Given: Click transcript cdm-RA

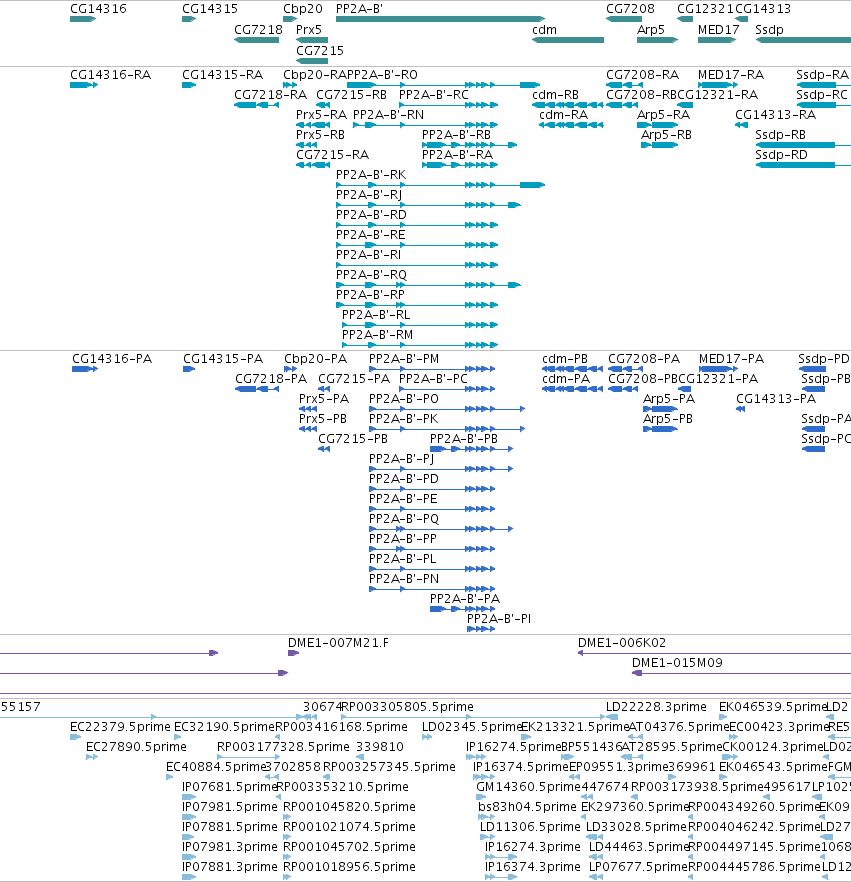Looking at the screenshot, I should (571, 125).
